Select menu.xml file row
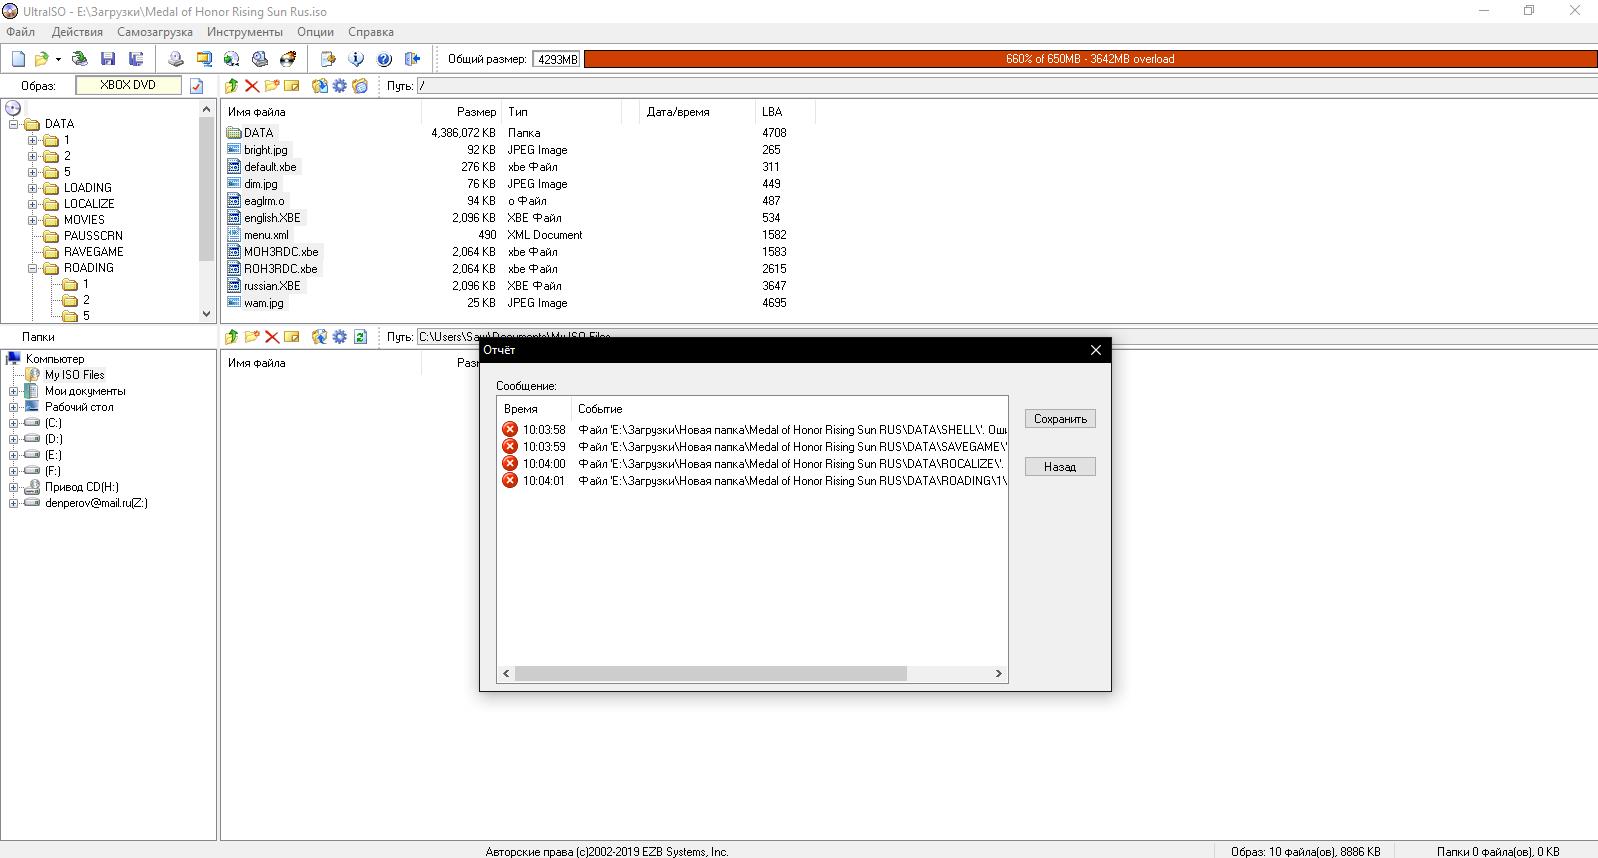The height and width of the screenshot is (858, 1598). click(266, 235)
